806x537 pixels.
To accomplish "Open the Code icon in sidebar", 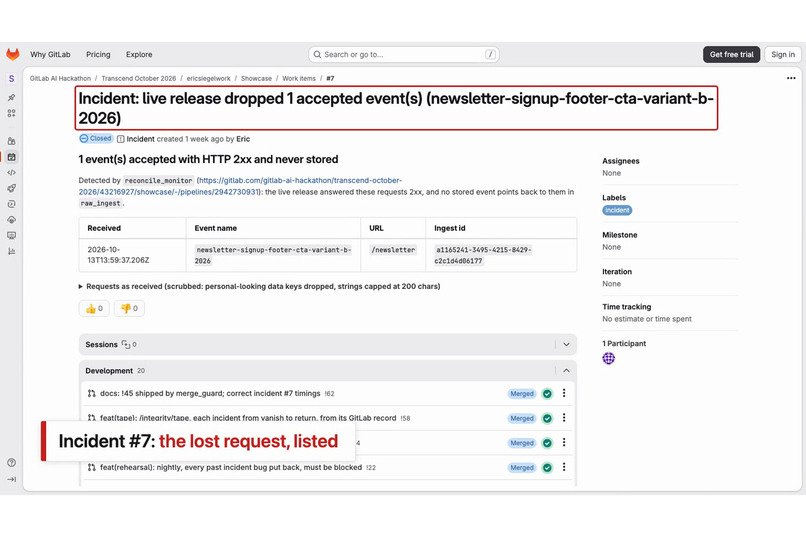I will pos(11,173).
